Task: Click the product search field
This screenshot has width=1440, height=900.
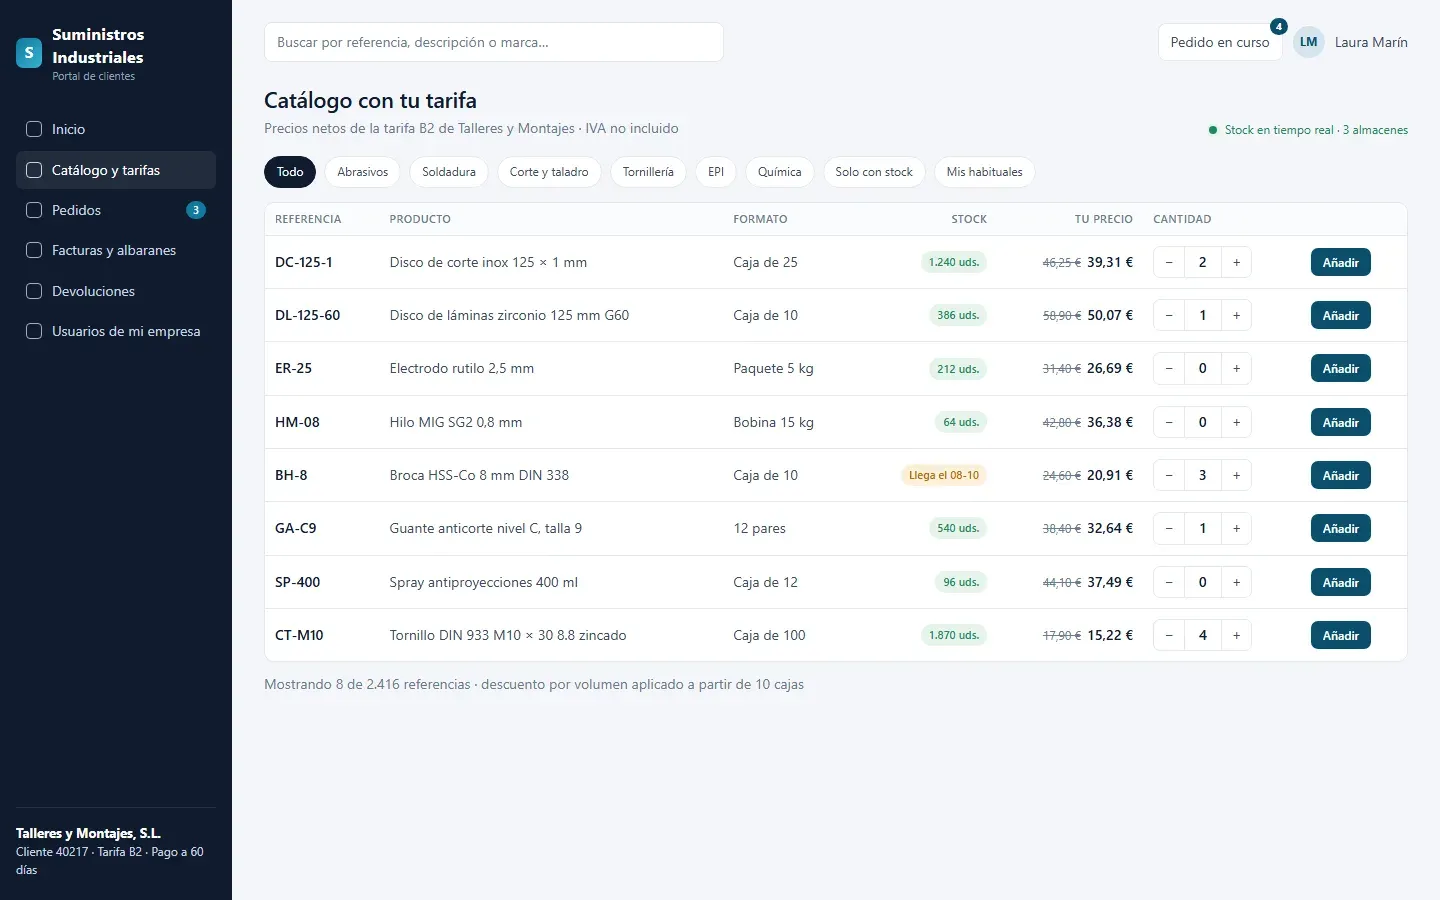Action: (494, 42)
